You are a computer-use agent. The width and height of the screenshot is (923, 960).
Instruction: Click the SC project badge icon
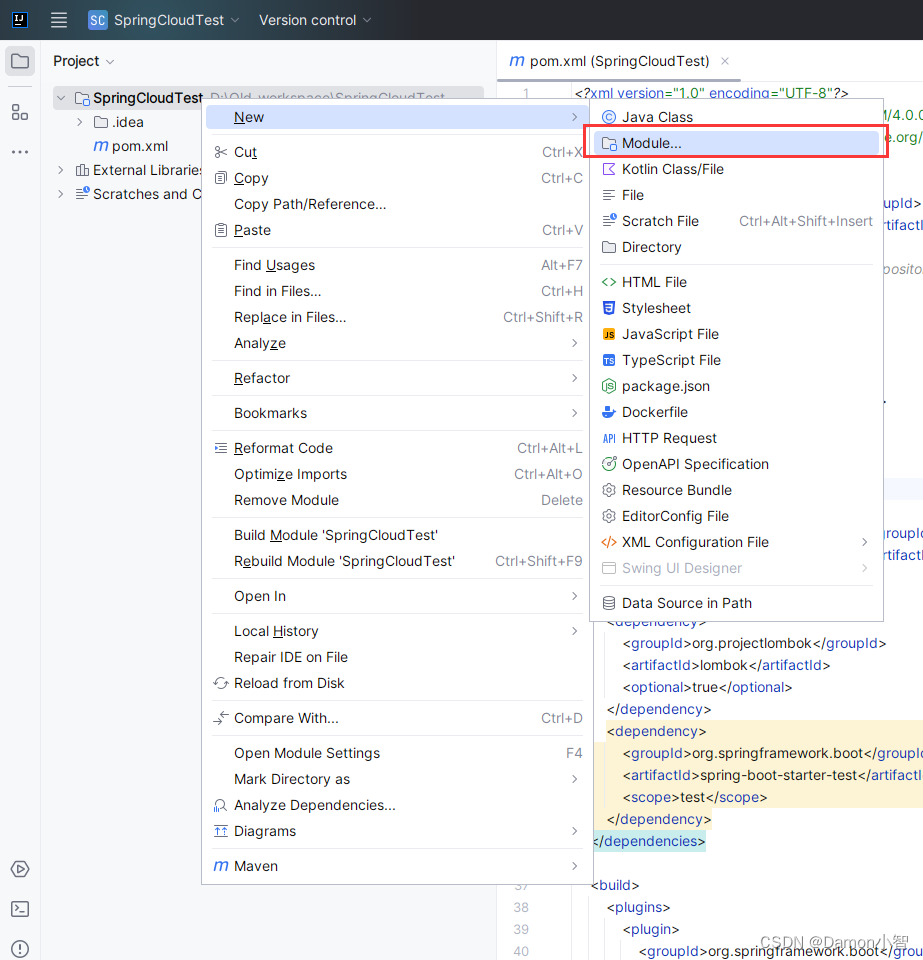tap(97, 20)
